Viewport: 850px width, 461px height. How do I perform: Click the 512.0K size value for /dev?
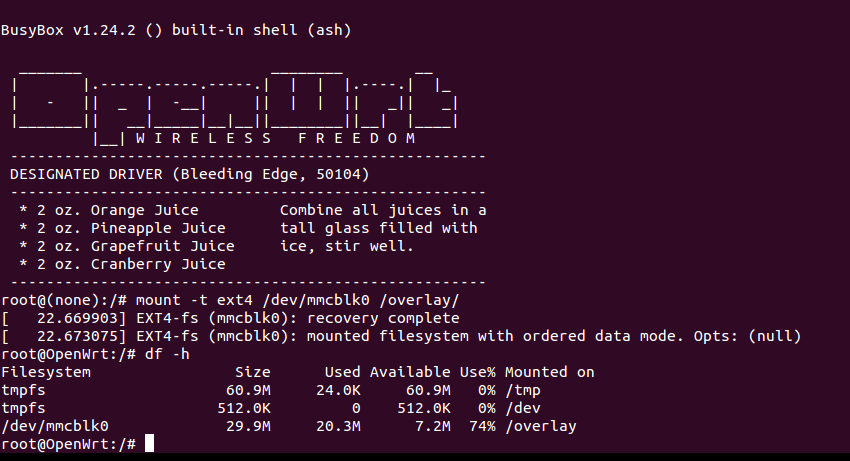(x=244, y=408)
